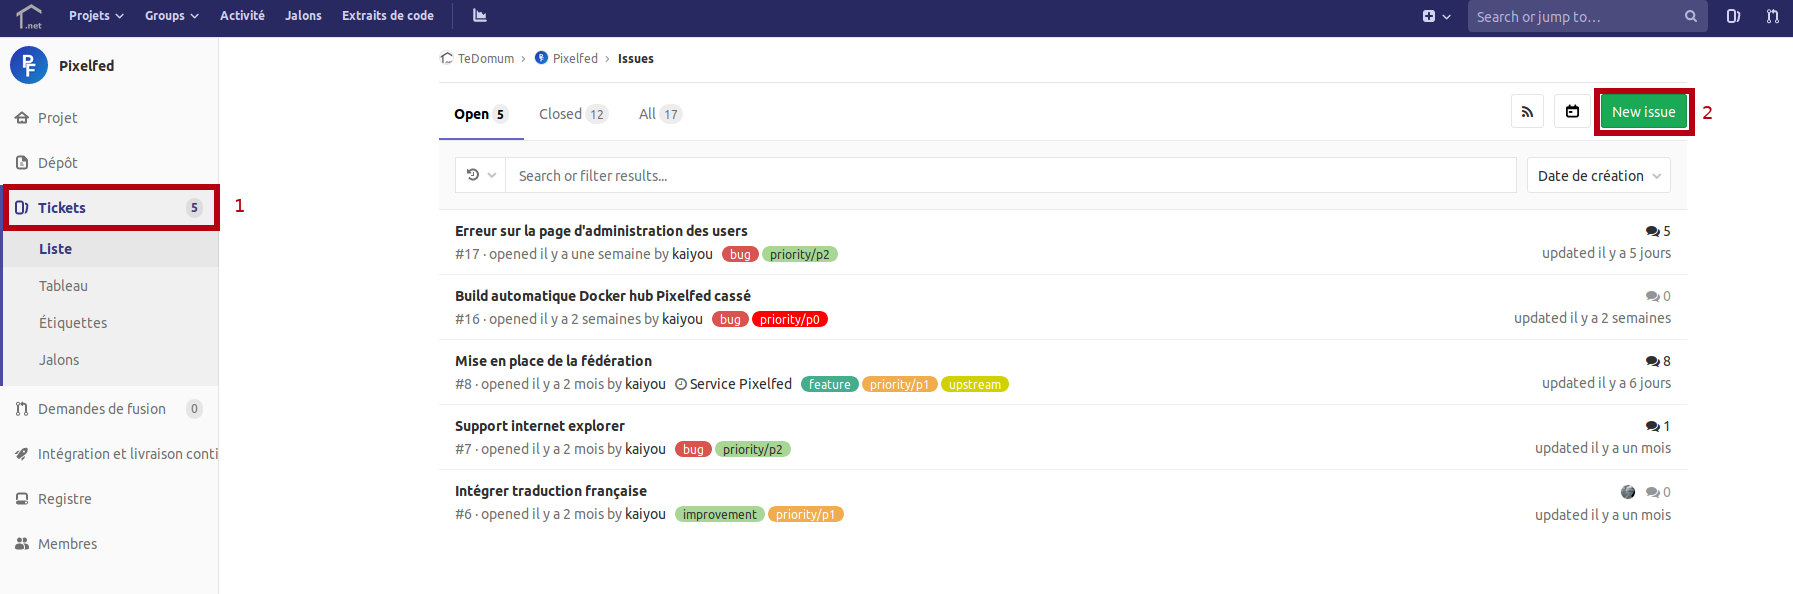Image resolution: width=1793 pixels, height=594 pixels.
Task: Switch to the Closed issues tab
Action: (572, 114)
